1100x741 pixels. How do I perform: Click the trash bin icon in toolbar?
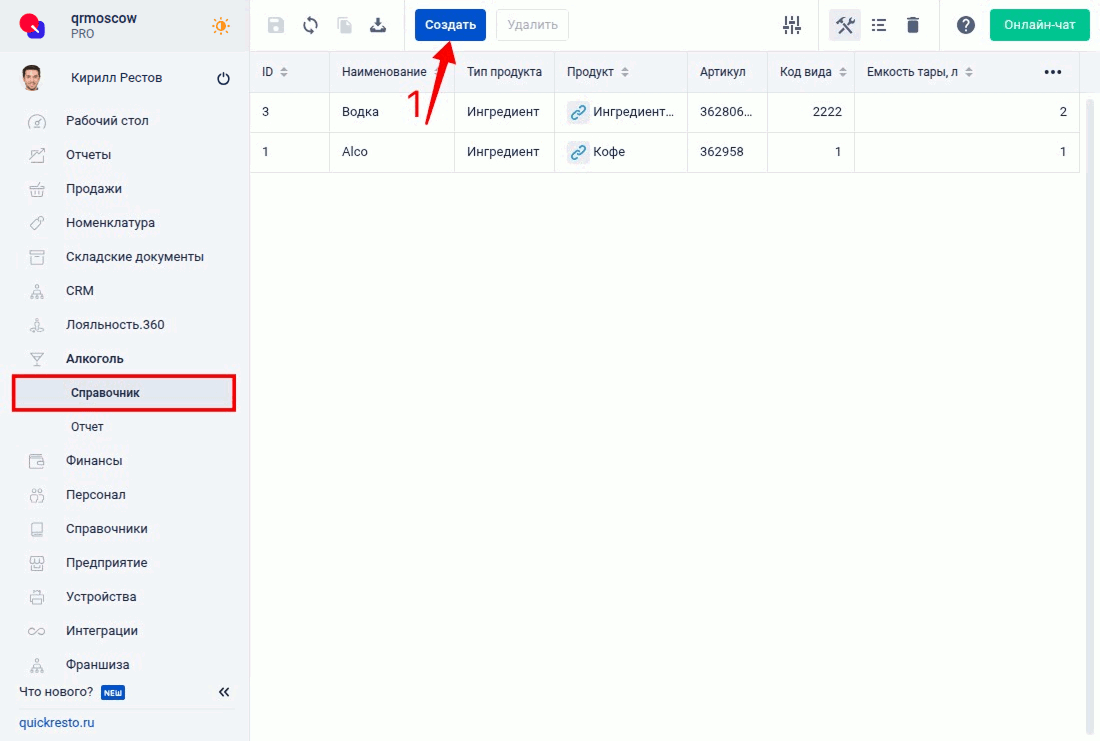click(913, 26)
